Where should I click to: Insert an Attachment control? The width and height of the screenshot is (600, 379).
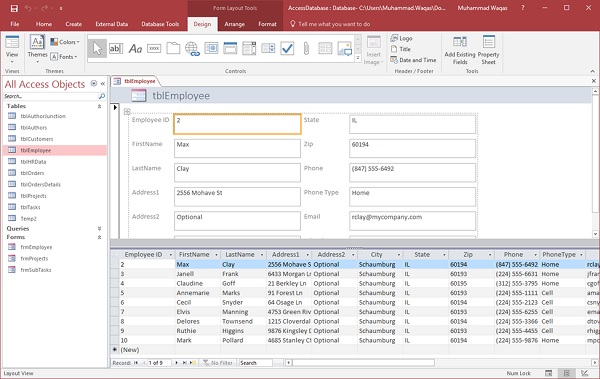[x=306, y=49]
